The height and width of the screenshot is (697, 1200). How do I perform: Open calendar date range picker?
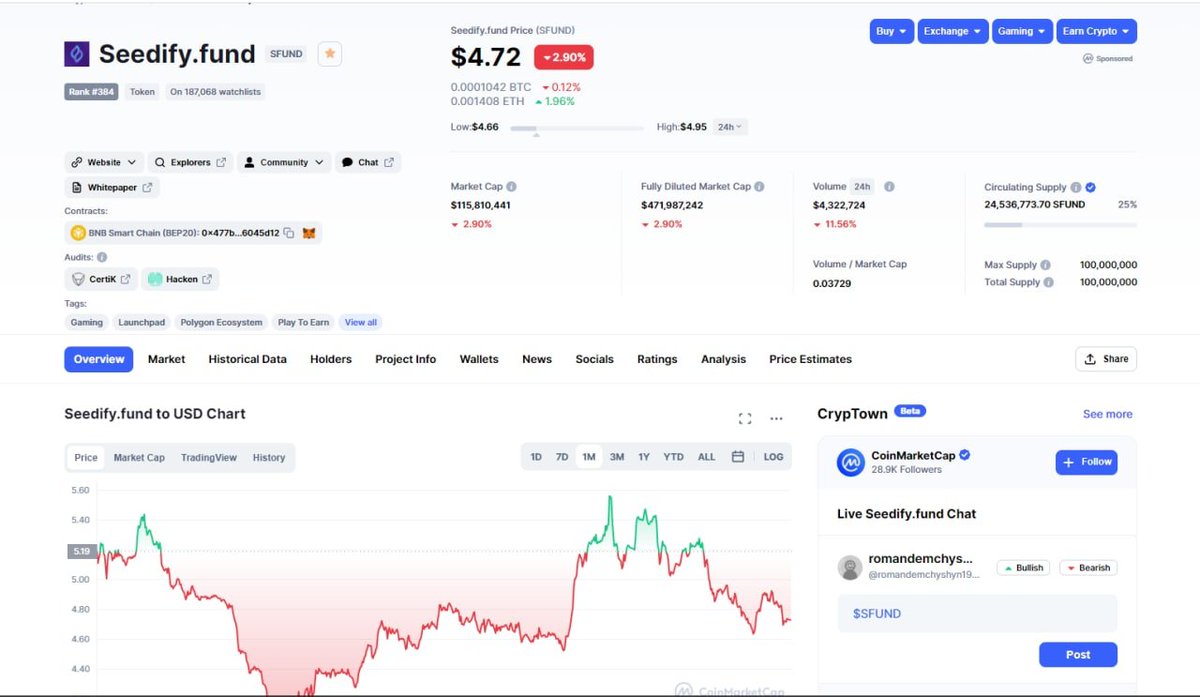point(738,457)
